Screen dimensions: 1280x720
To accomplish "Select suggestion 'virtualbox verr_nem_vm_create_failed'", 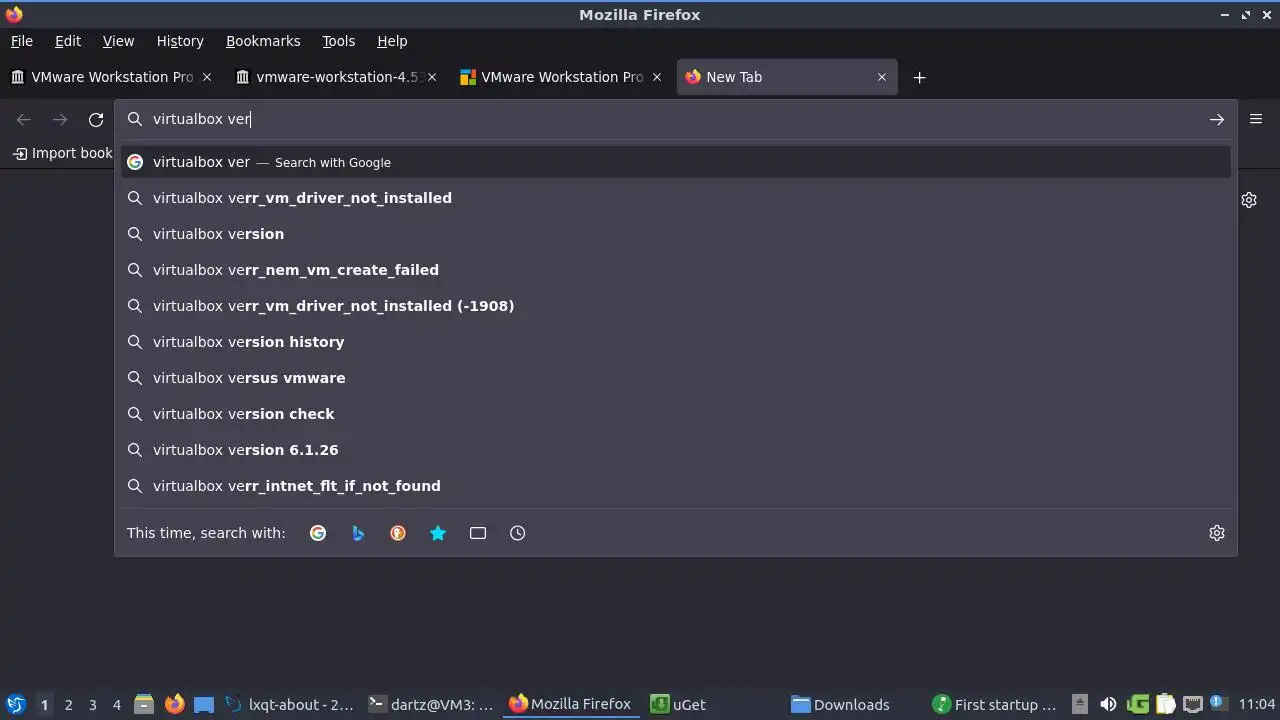I will tap(676, 270).
